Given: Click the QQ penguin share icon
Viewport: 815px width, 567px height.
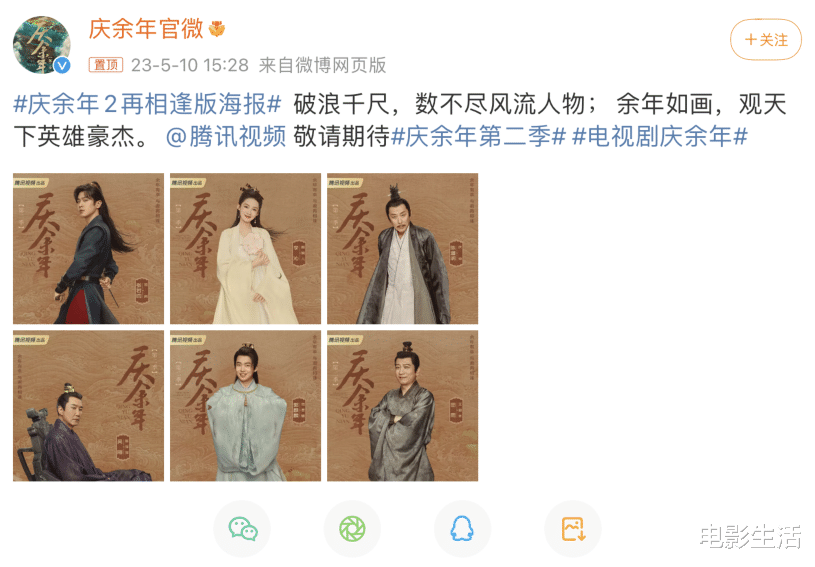Looking at the screenshot, I should tap(462, 529).
